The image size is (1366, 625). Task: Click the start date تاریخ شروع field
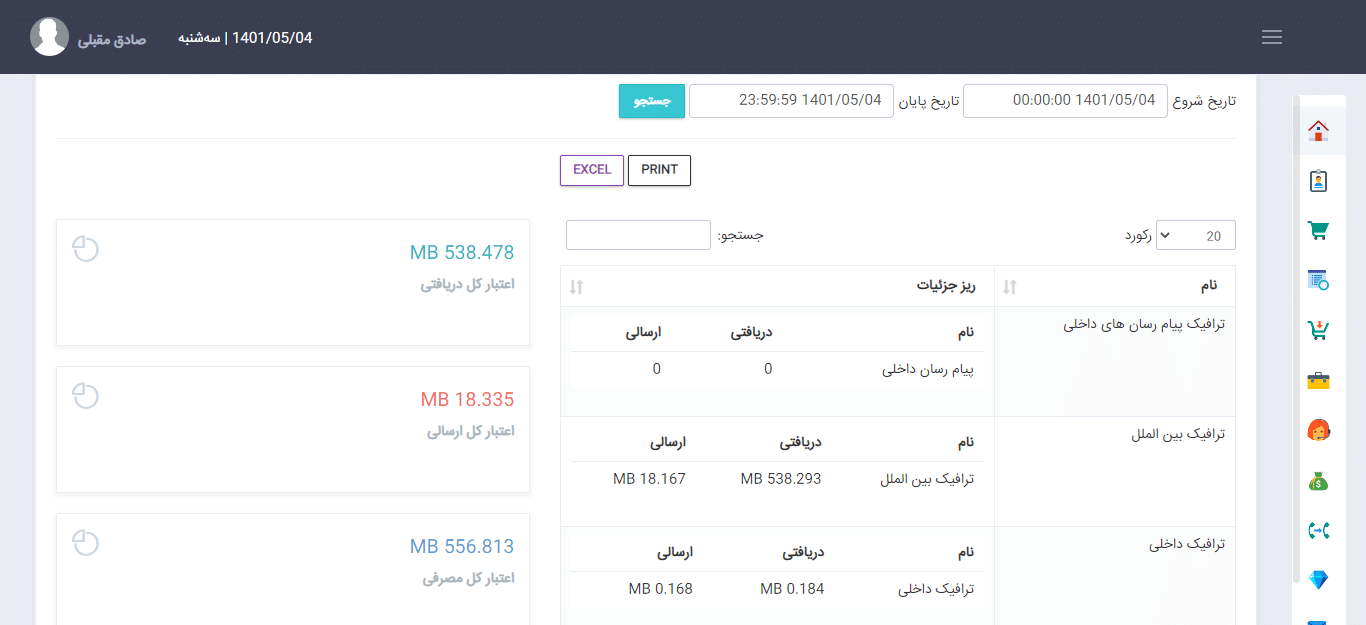1064,101
